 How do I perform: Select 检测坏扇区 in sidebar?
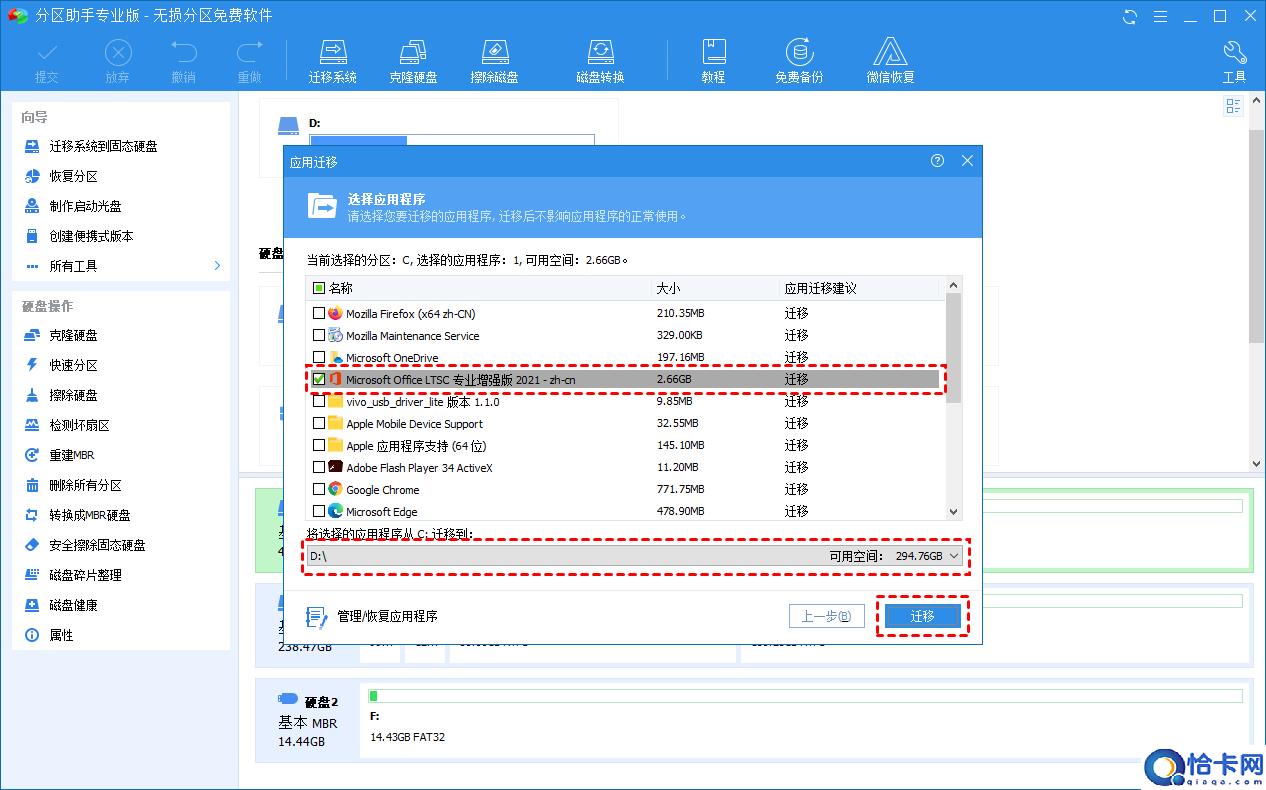coord(79,425)
